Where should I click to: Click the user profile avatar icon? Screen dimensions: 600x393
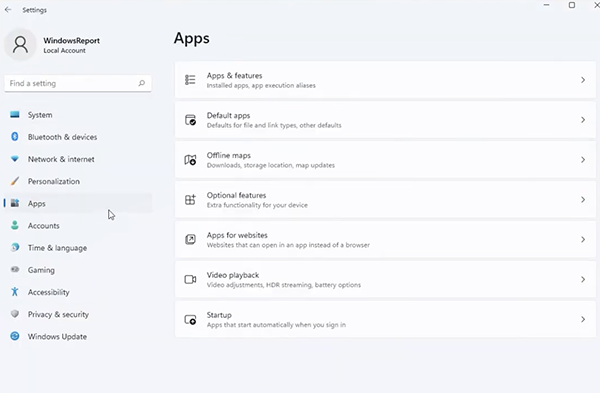[20, 45]
